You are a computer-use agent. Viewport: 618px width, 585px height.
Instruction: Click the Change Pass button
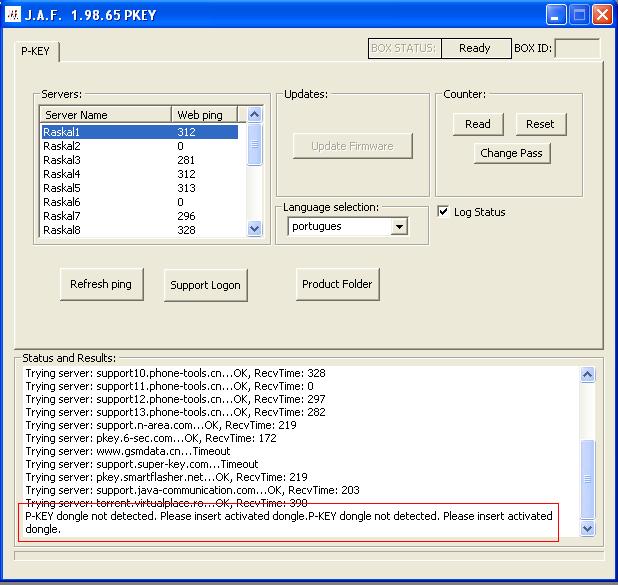click(x=512, y=153)
